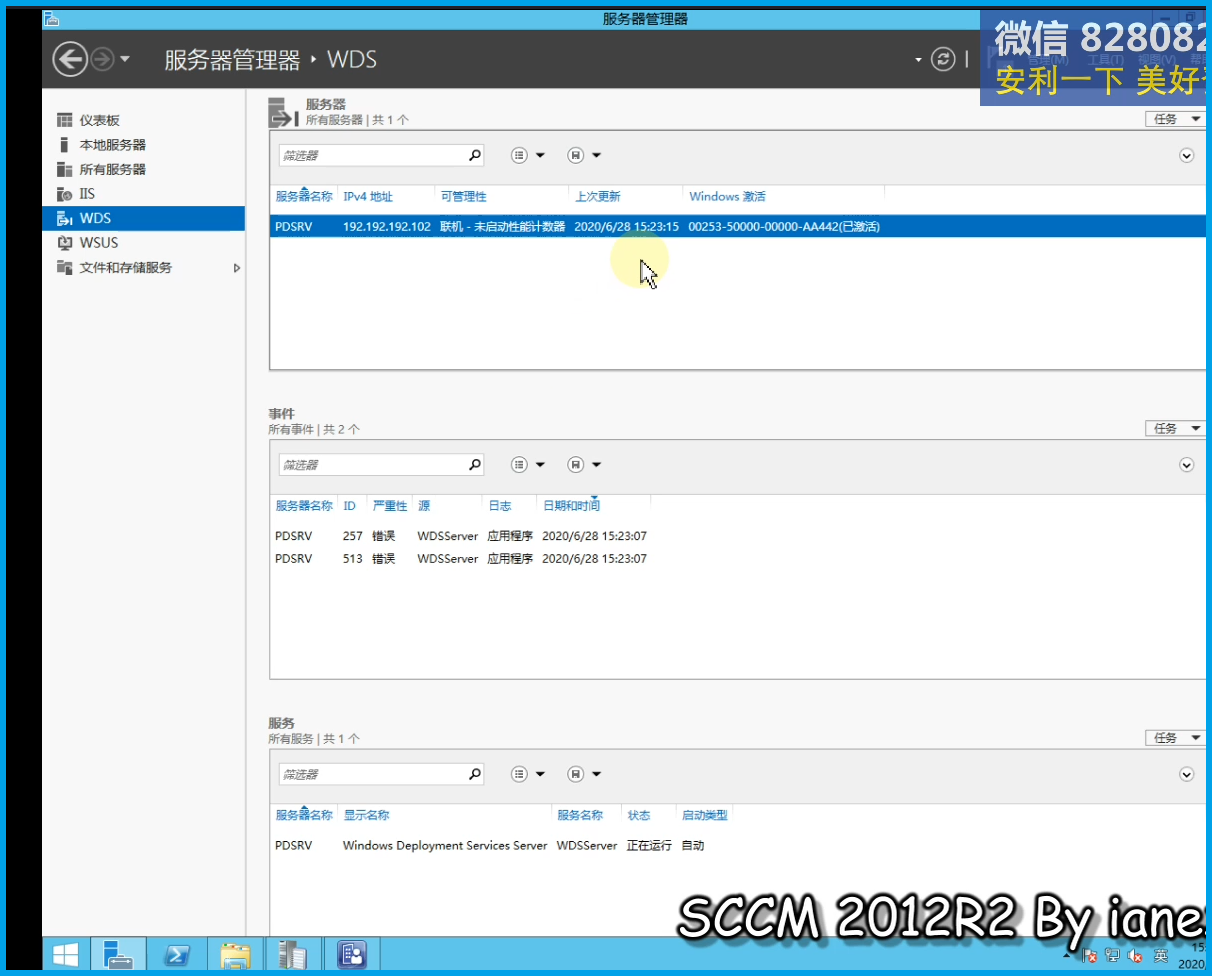The width and height of the screenshot is (1212, 976).
Task: Open saved queries icon in 服务器 section
Action: [x=576, y=156]
